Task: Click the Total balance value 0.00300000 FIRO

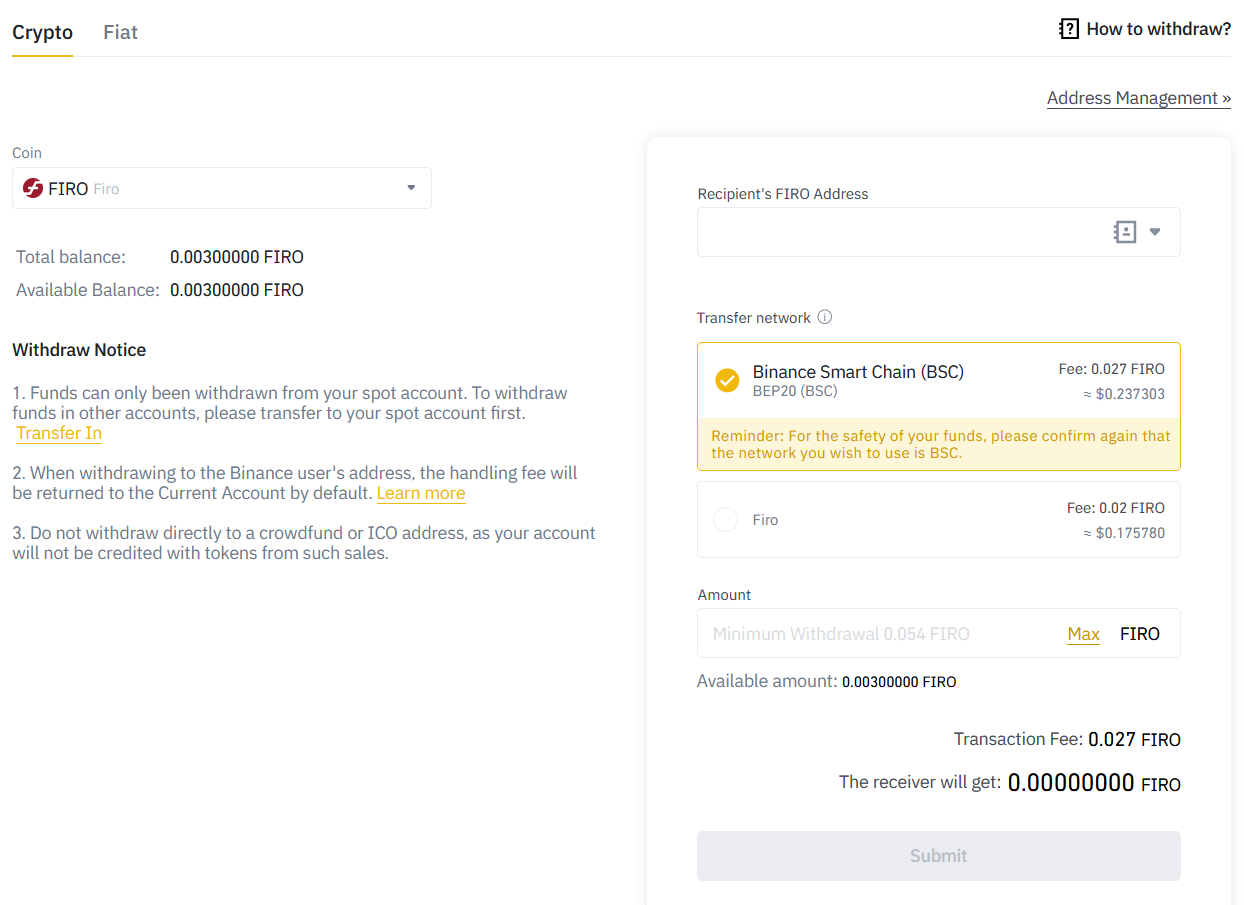Action: 237,257
